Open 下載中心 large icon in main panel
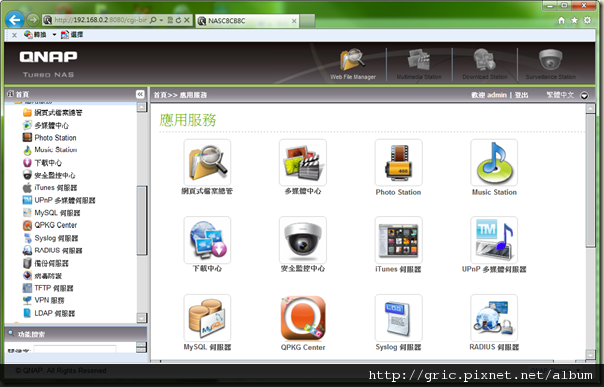Image resolution: width=604 pixels, height=387 pixels. click(x=207, y=240)
